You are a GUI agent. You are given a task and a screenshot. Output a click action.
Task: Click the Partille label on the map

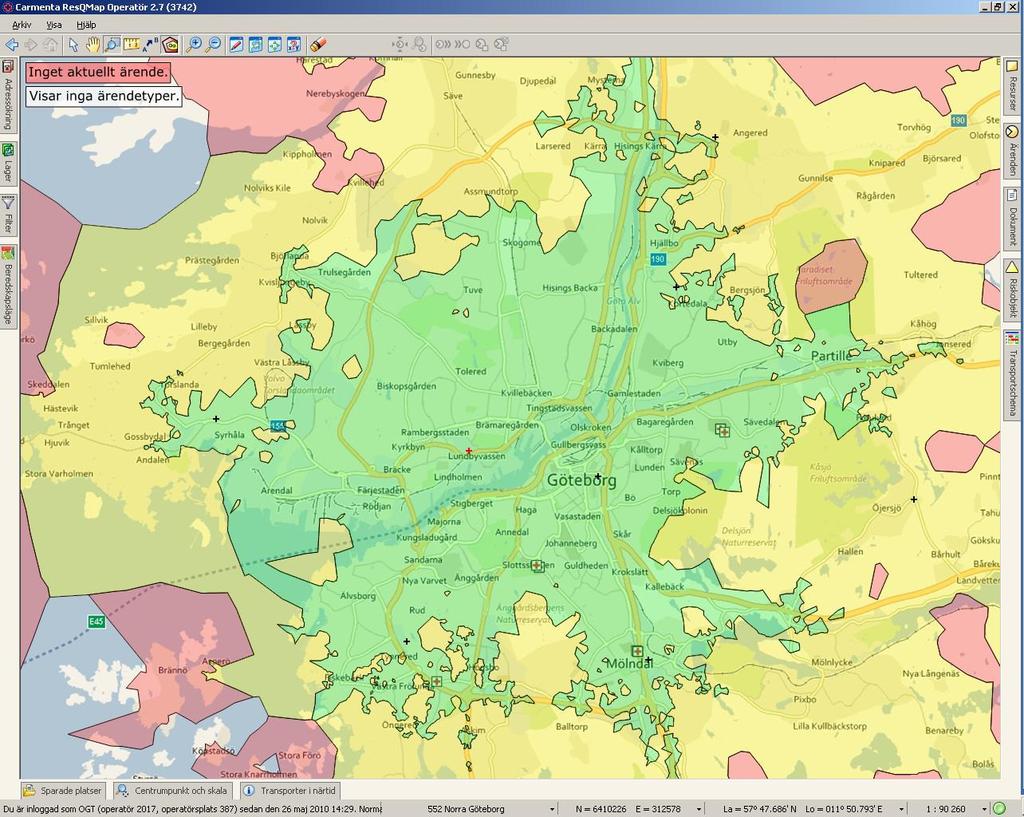point(831,356)
